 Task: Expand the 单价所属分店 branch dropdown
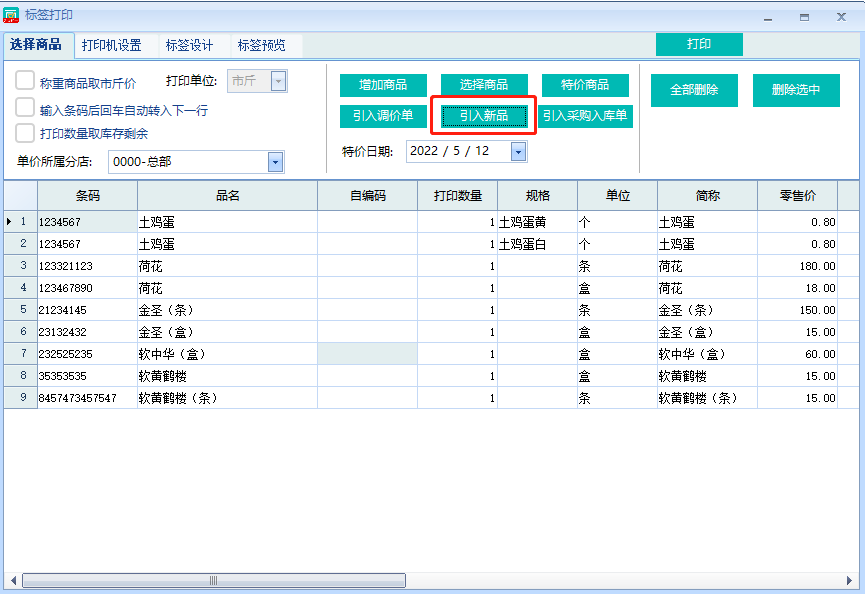[275, 162]
